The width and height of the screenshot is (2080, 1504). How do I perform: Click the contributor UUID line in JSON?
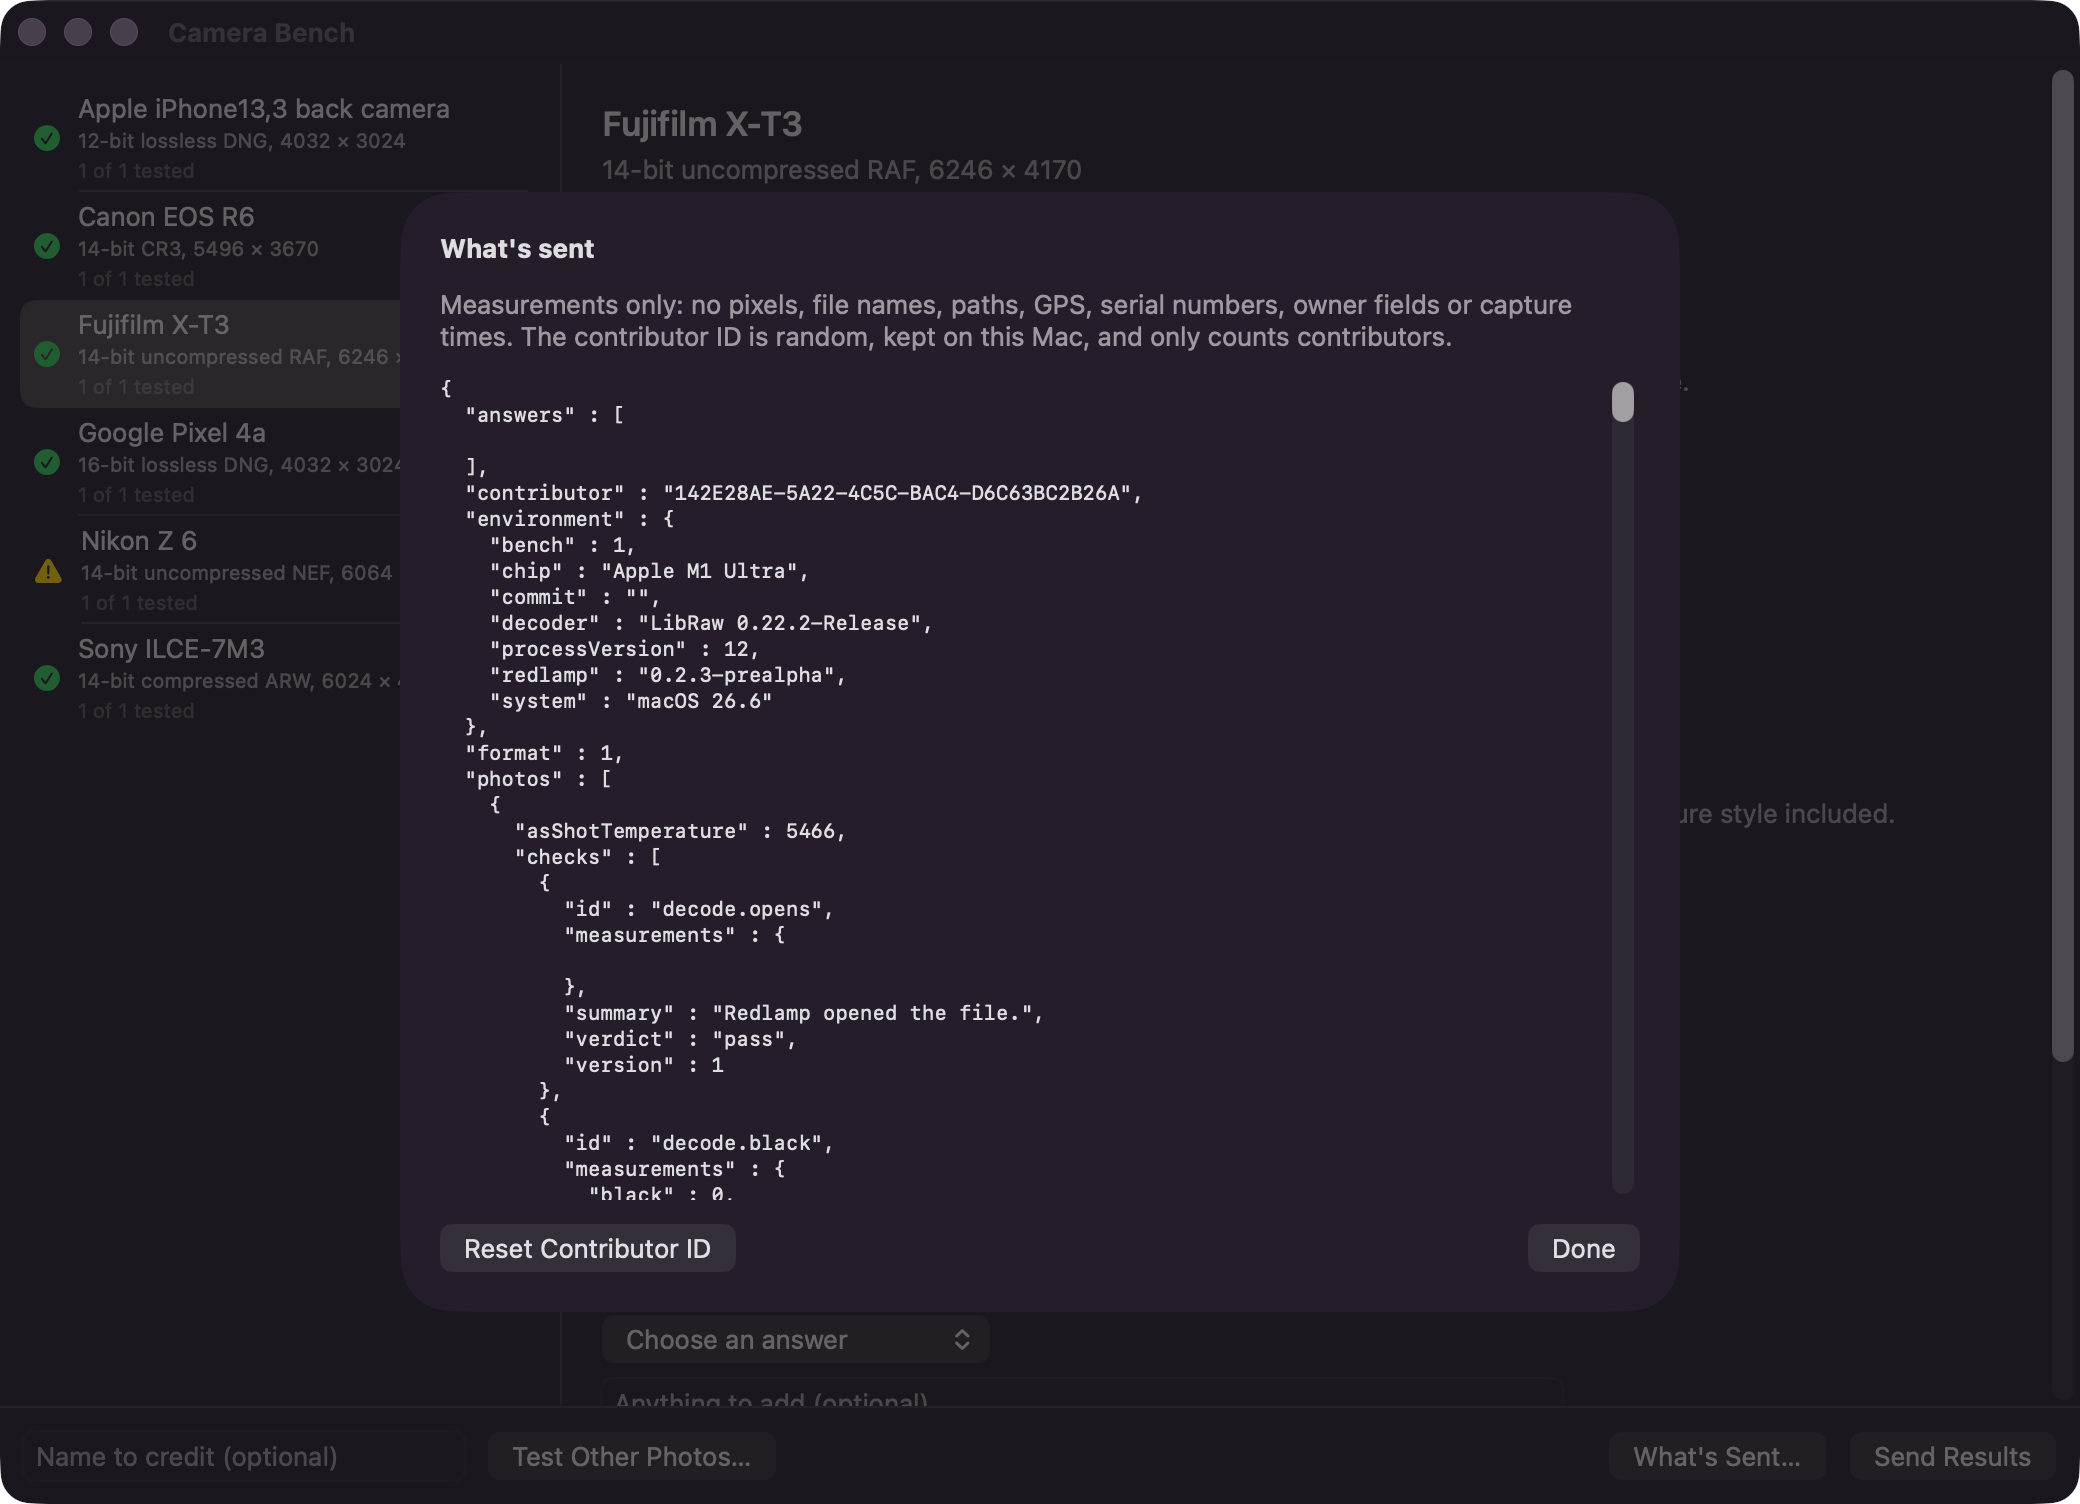point(803,493)
